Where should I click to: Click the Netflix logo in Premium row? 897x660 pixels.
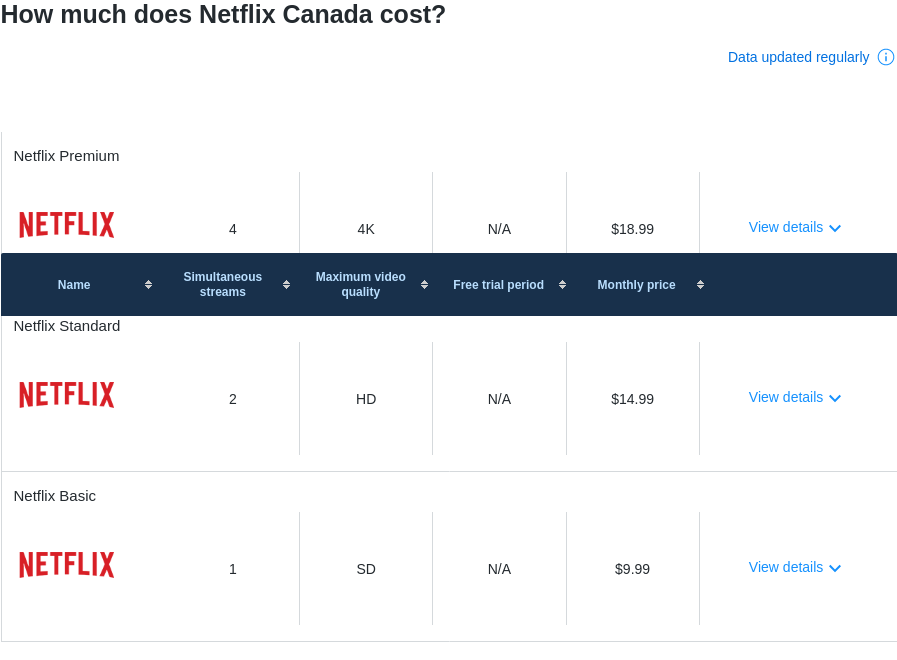pos(67,225)
